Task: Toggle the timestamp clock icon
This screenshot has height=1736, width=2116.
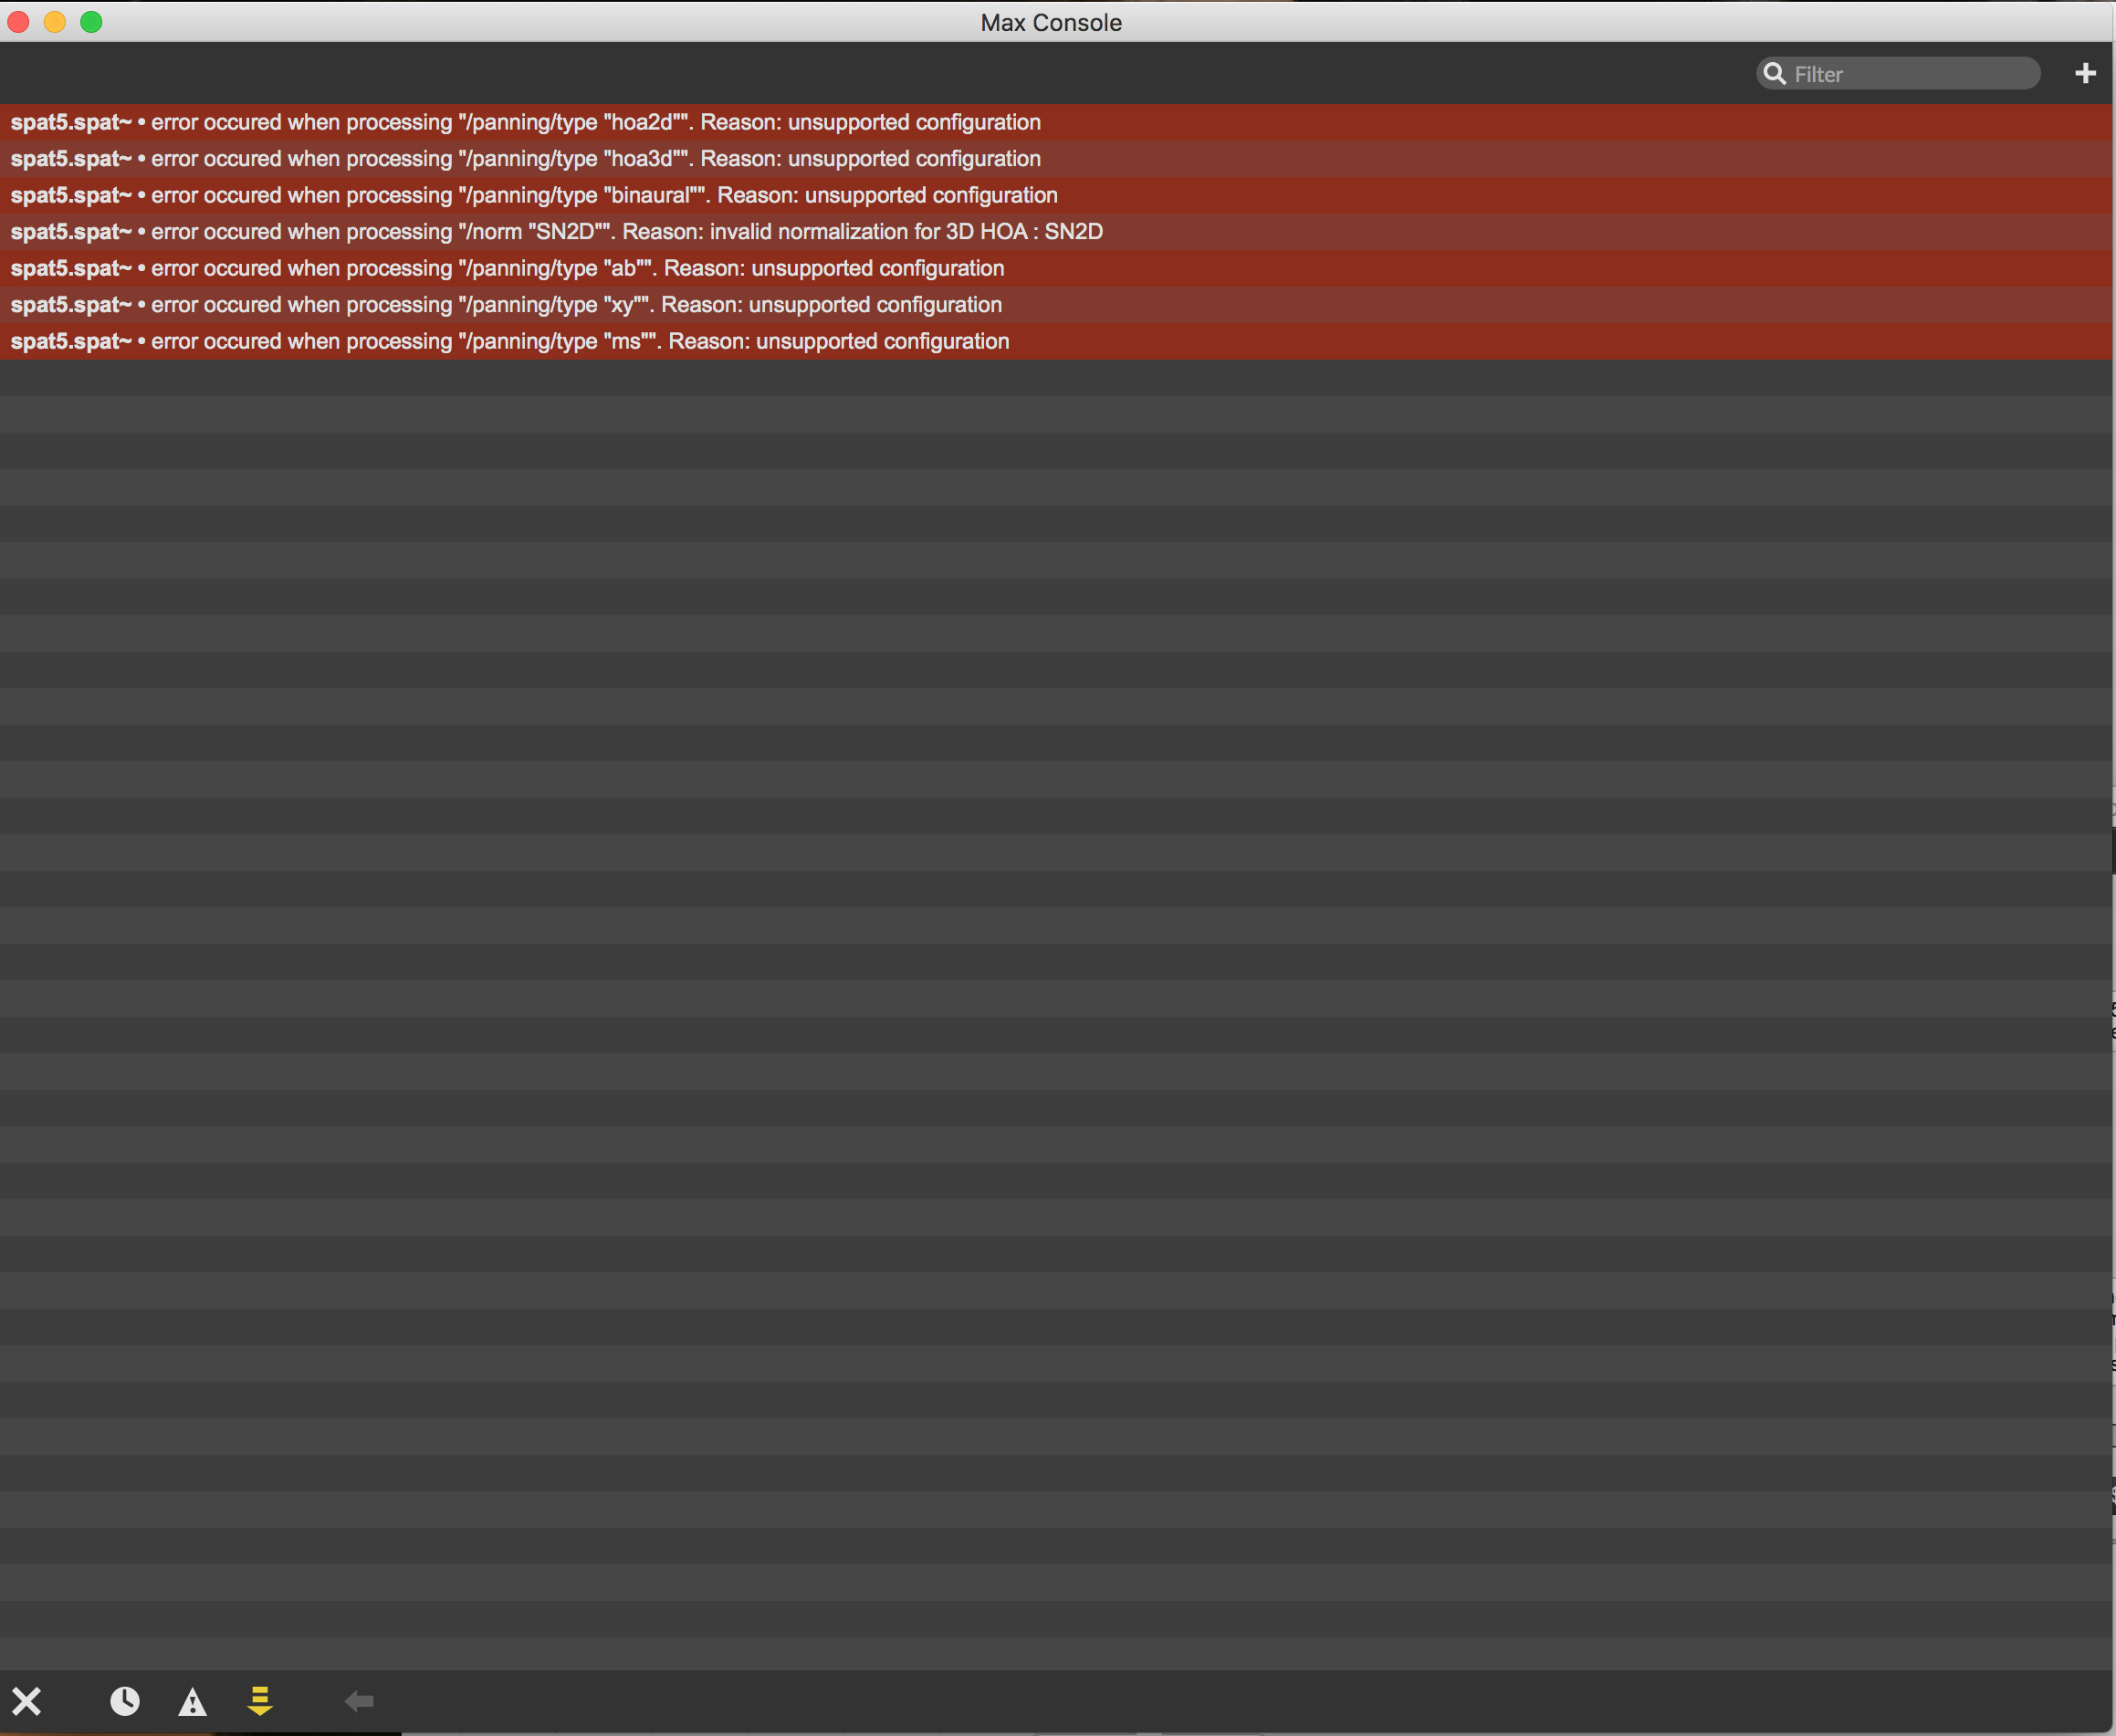Action: (125, 1701)
